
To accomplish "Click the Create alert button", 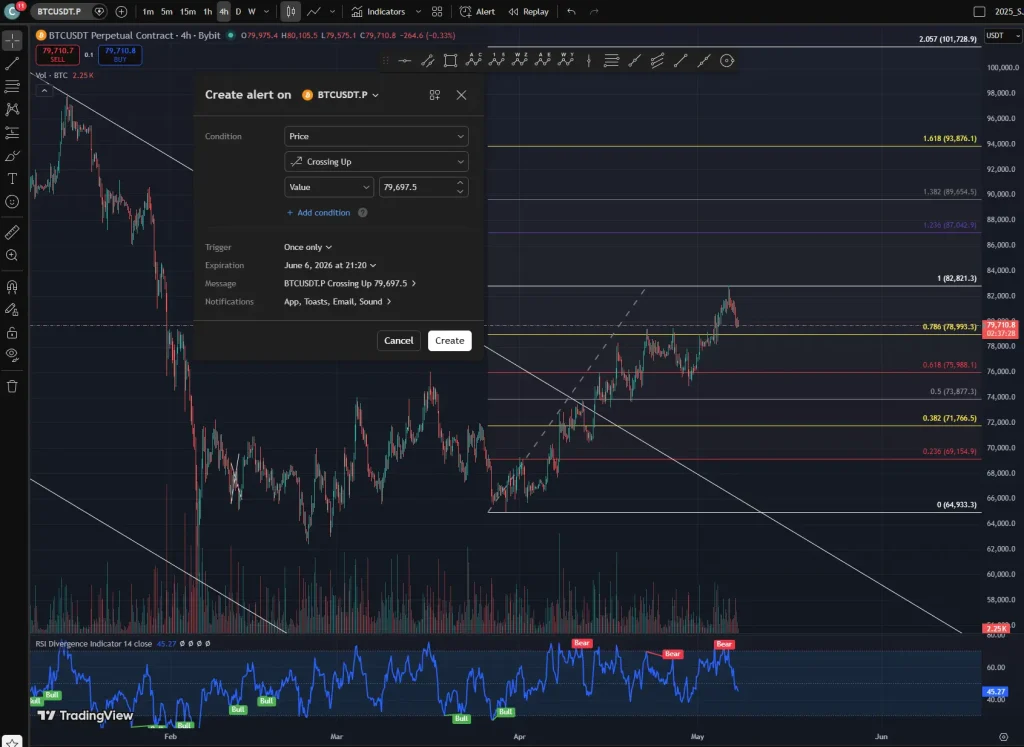I will point(449,340).
